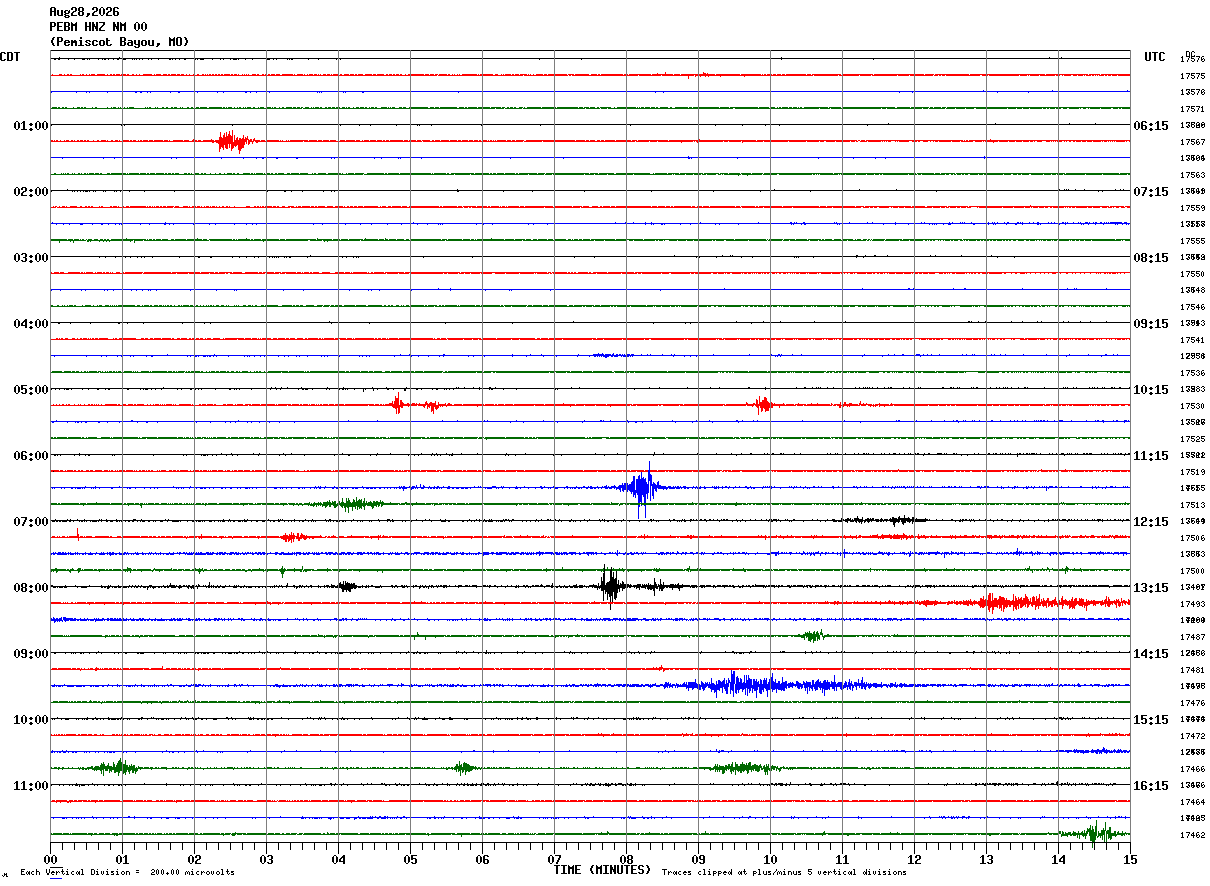The image size is (1210, 886).
Task: Click the vertical division scale note
Action: coord(128,872)
